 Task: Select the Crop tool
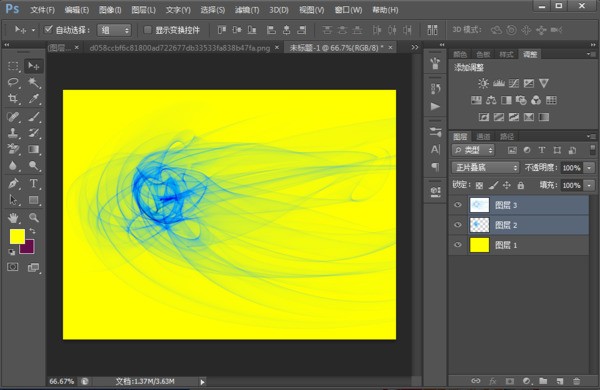(x=13, y=99)
